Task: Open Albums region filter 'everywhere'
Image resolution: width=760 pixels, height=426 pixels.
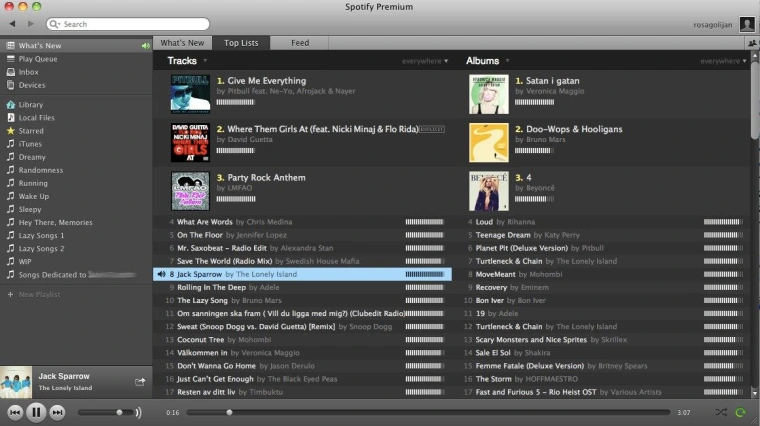Action: tap(723, 61)
